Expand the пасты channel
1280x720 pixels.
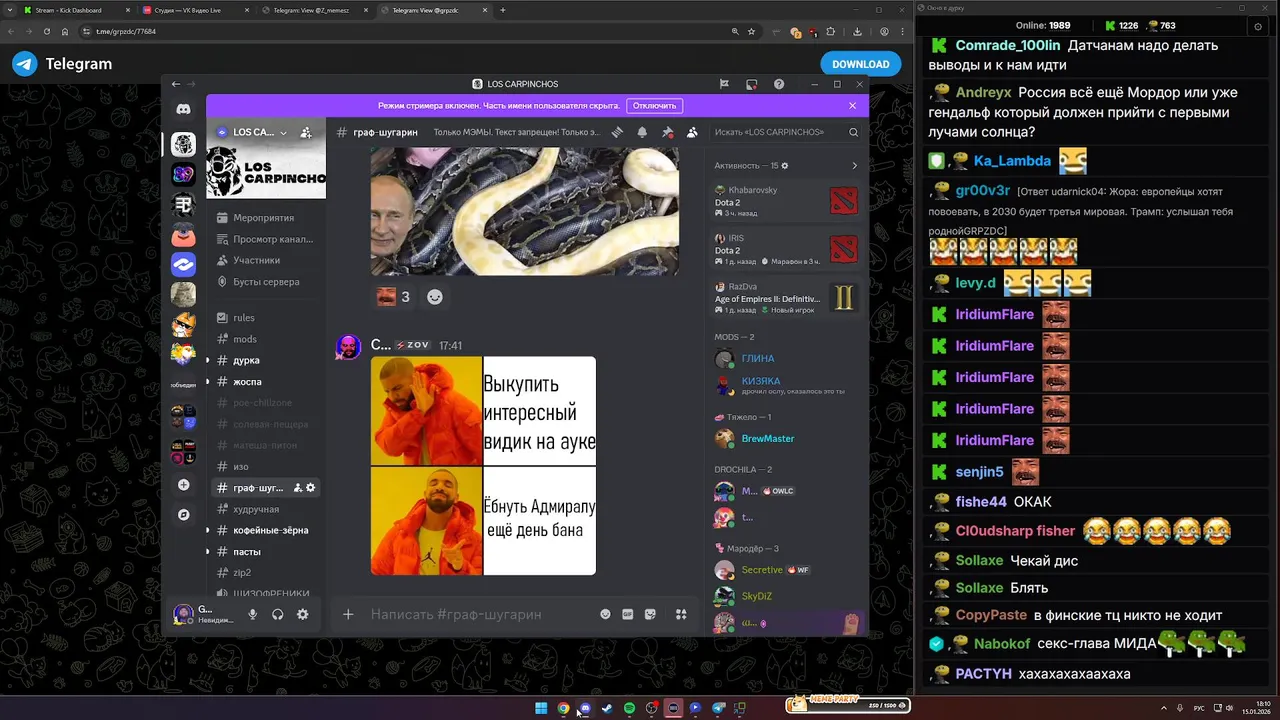point(208,551)
